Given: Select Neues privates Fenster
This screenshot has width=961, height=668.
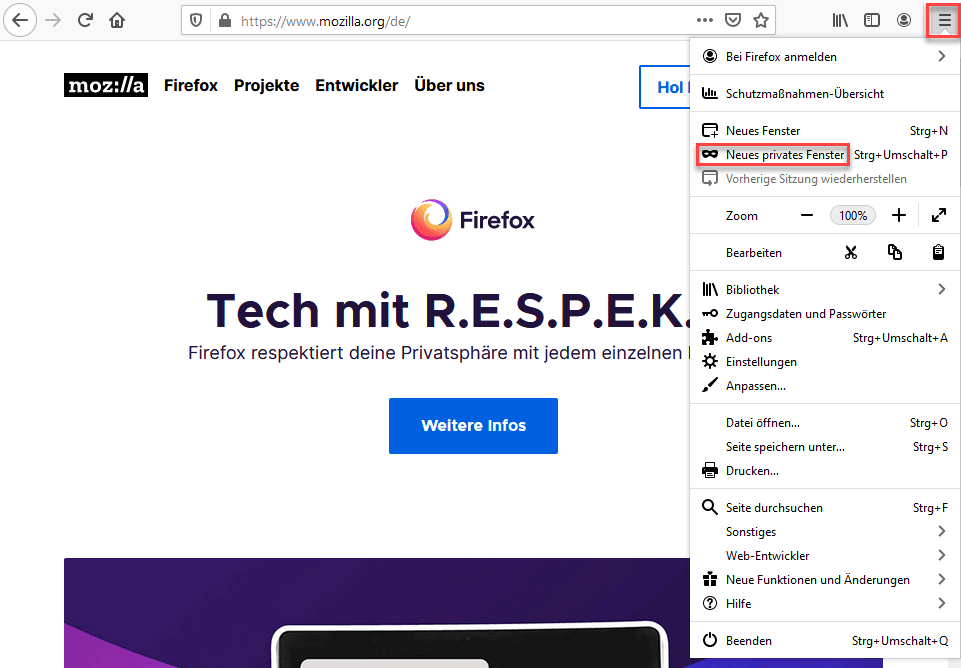Looking at the screenshot, I should tap(784, 155).
